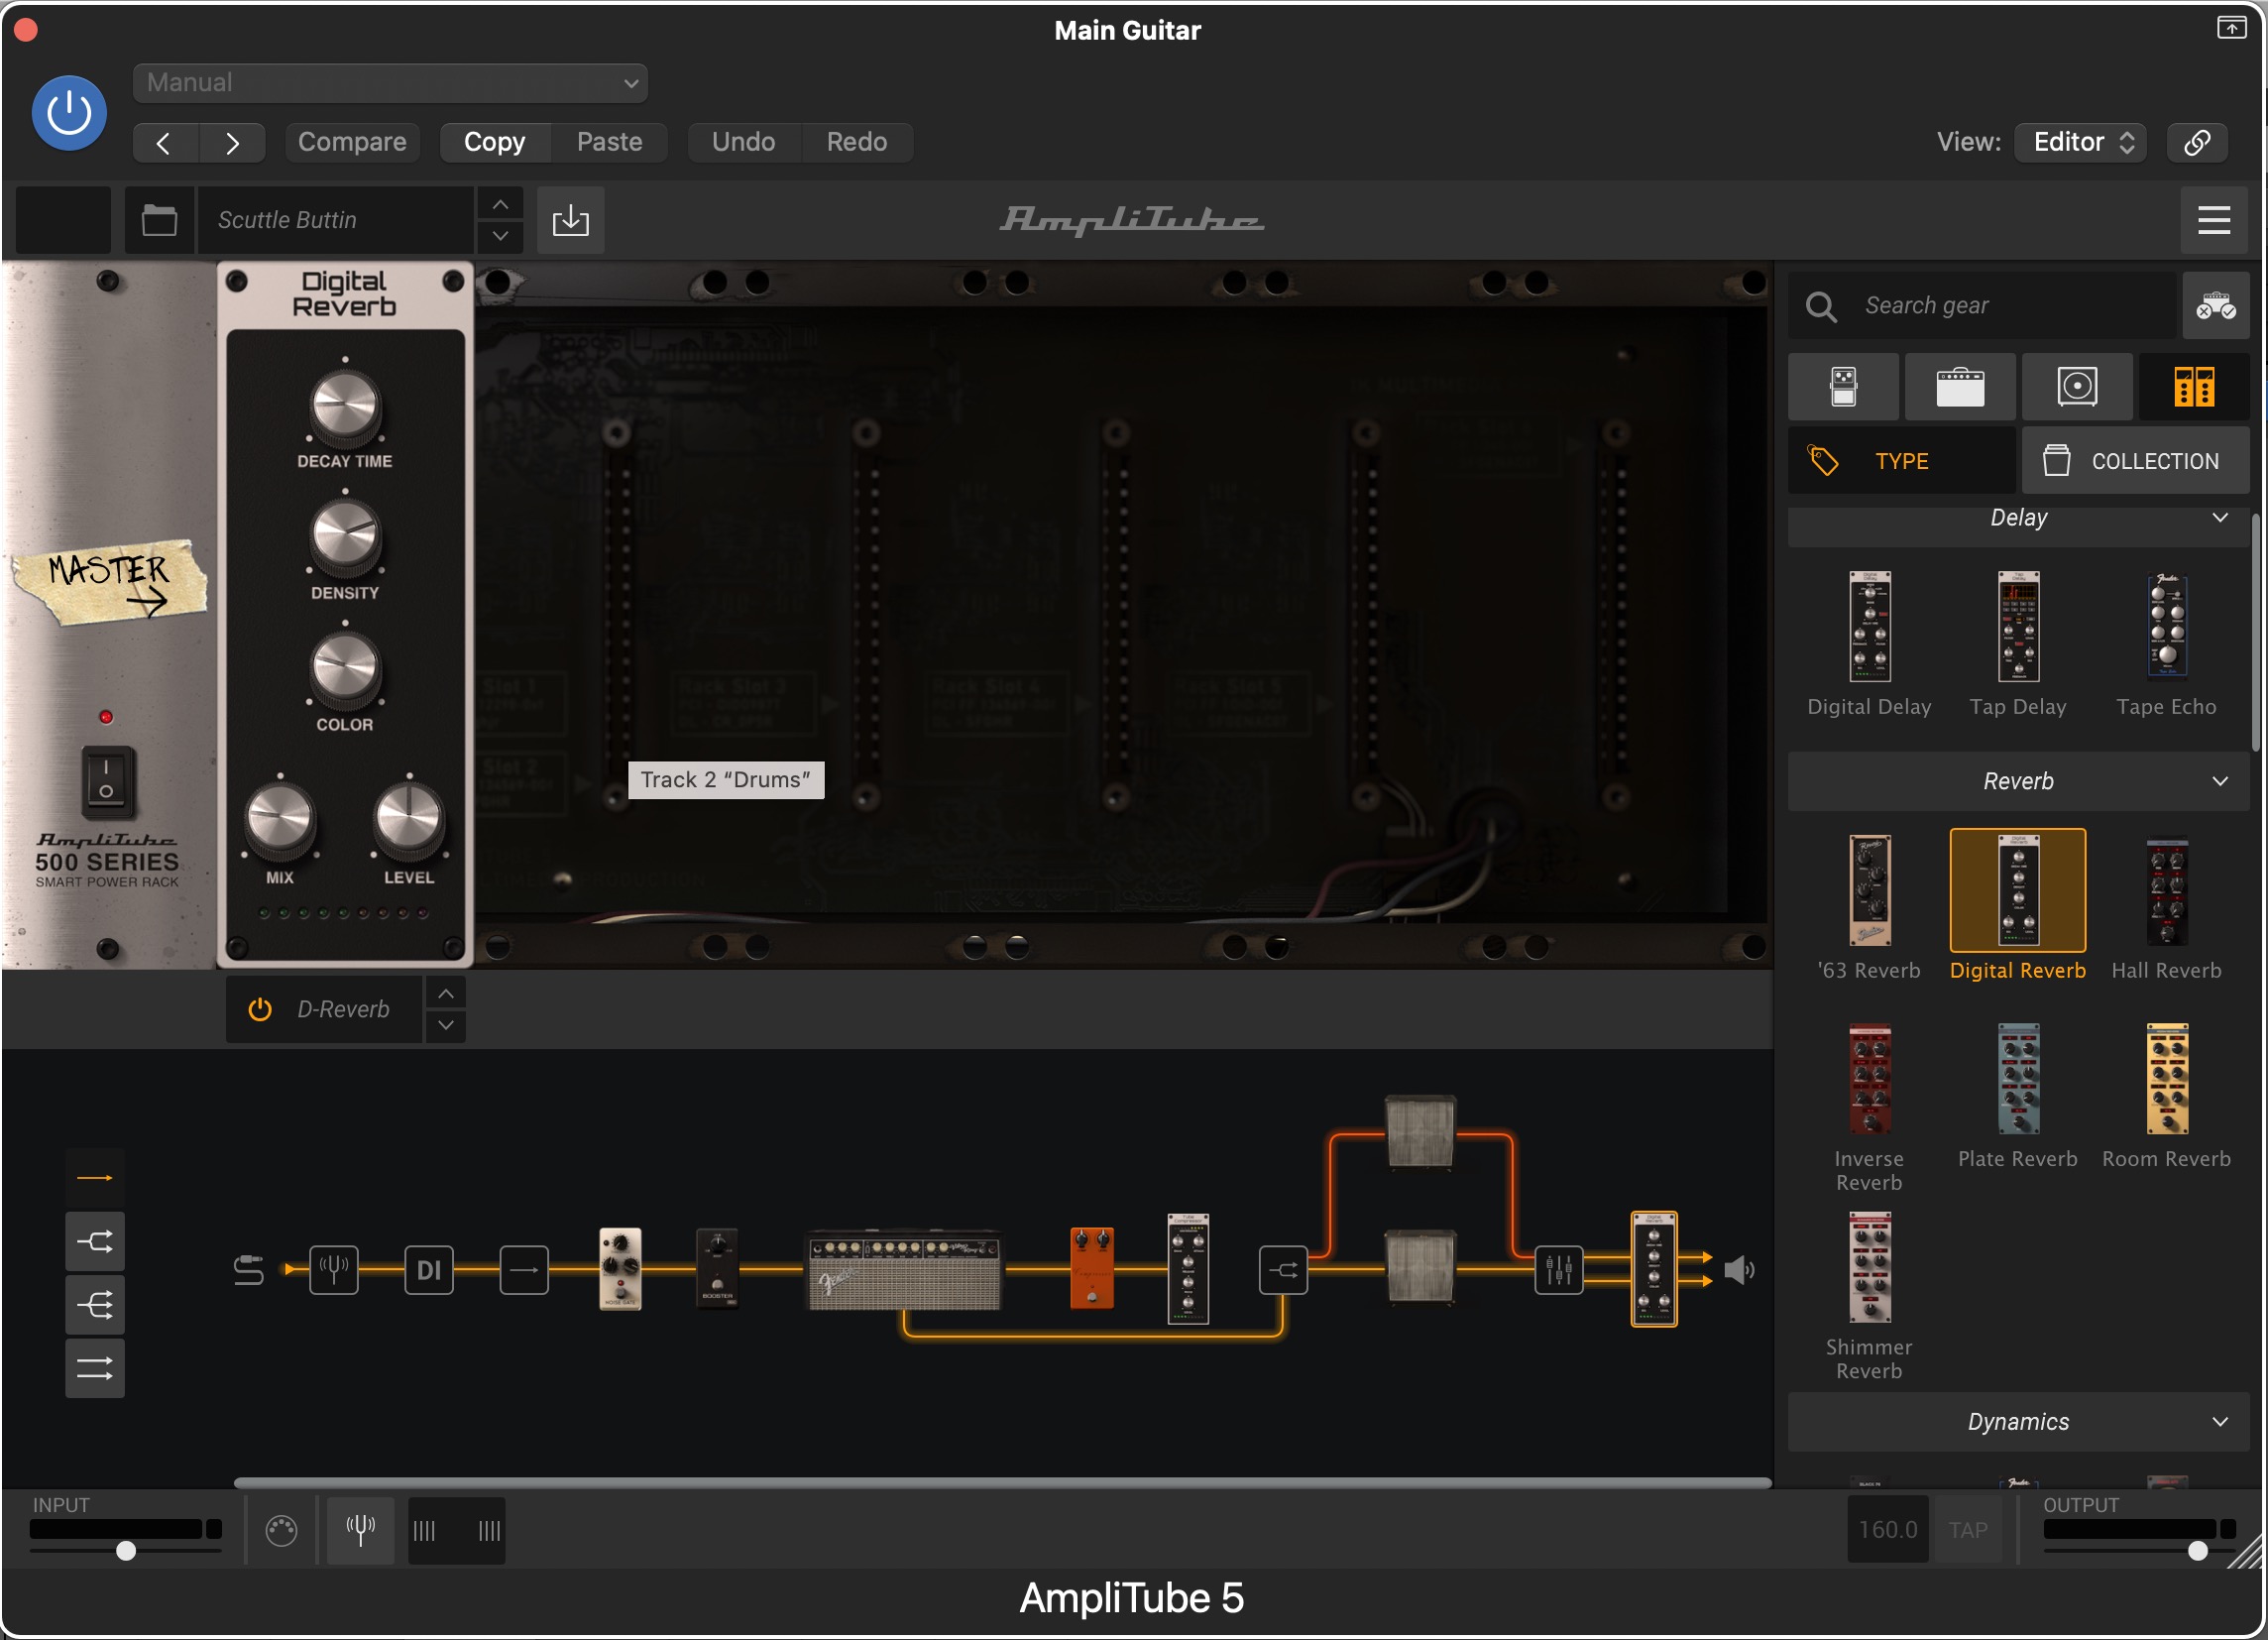Select the Booster pedal in chain
Screen dimensions: 2268x1640
click(717, 1269)
